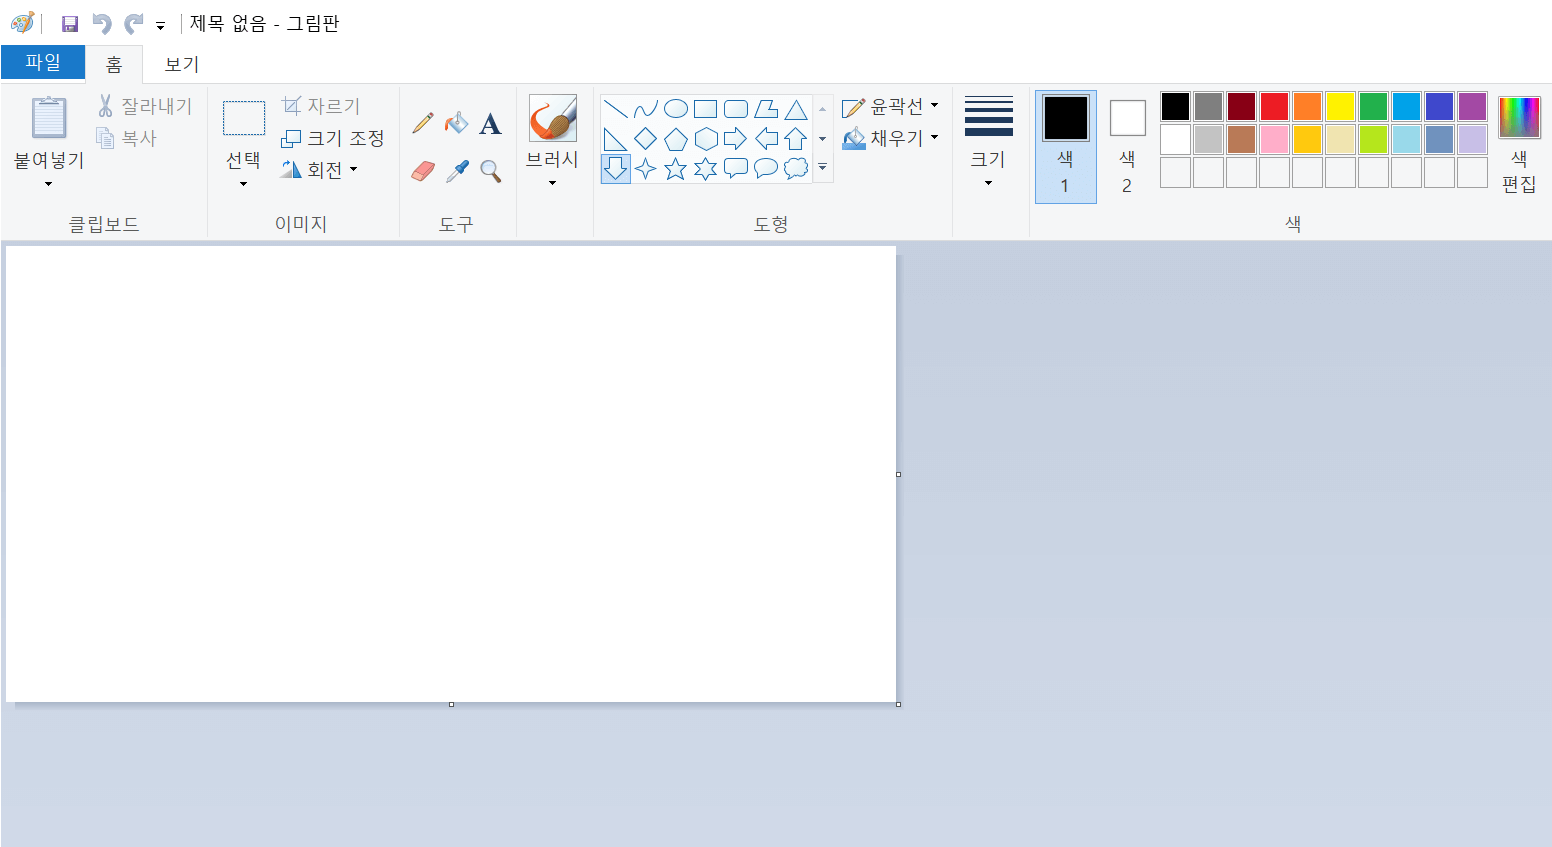Viewport: 1552px width, 847px height.
Task: Switch to the 보기 view tab
Action: coord(182,64)
